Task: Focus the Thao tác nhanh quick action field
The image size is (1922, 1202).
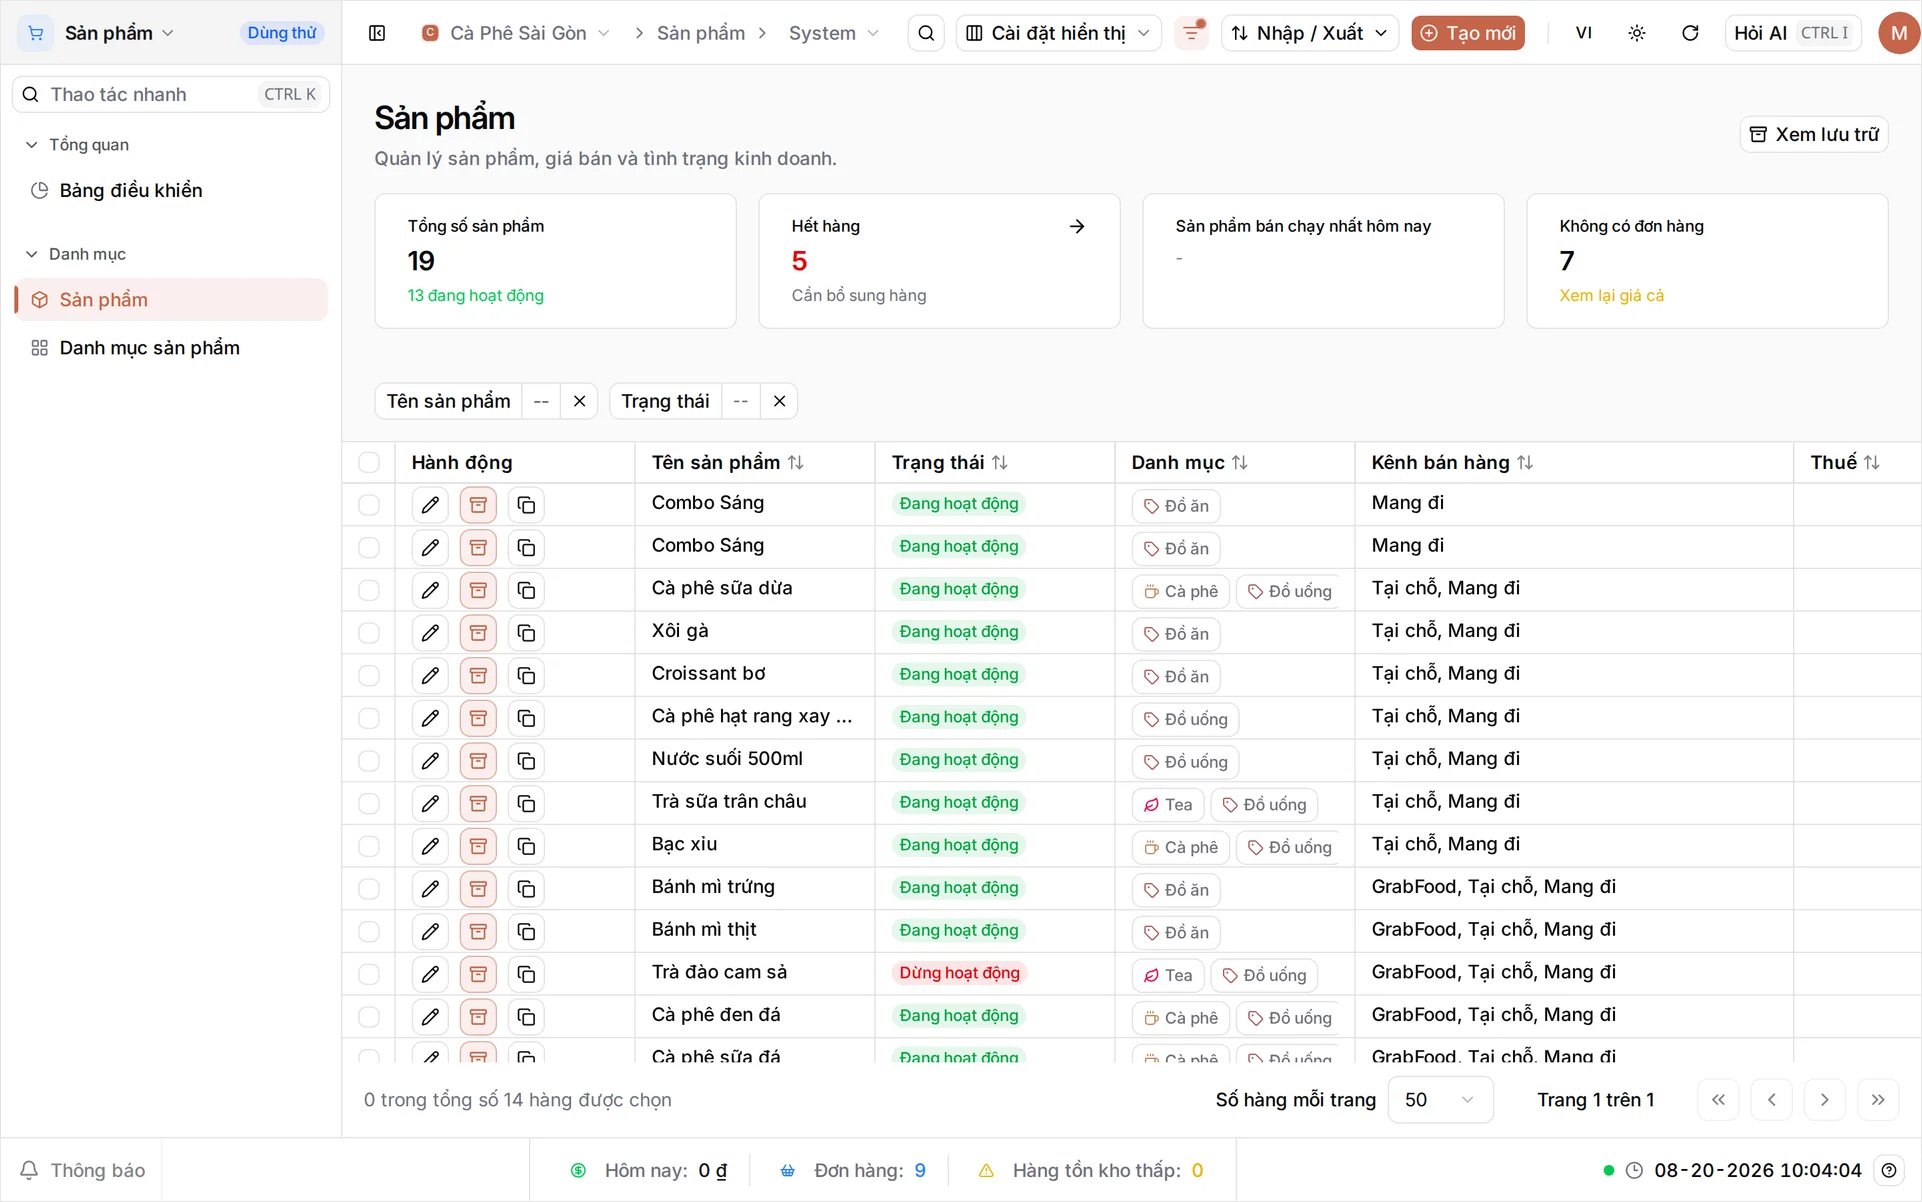Action: pos(171,94)
